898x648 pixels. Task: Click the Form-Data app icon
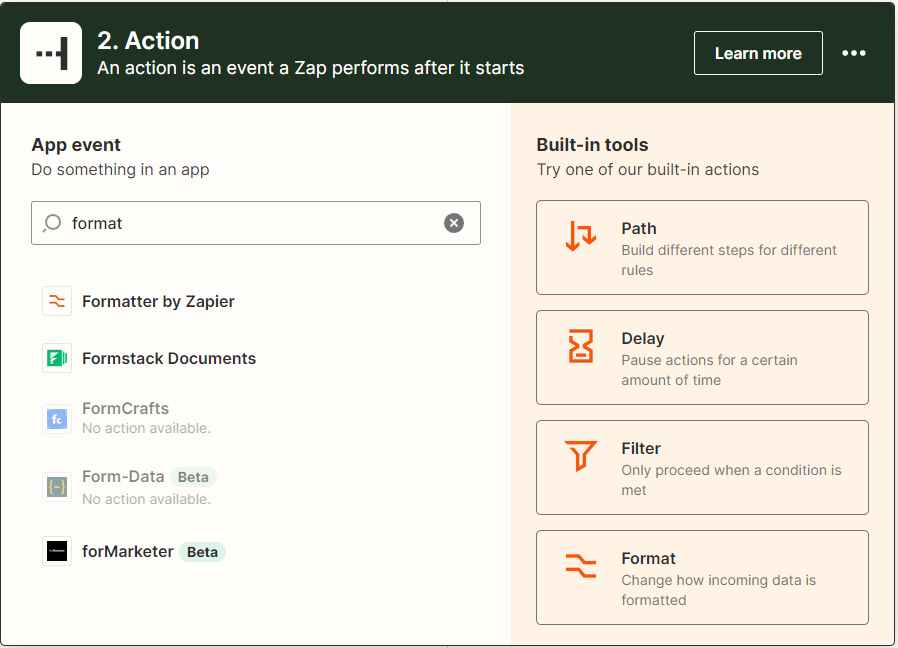click(x=57, y=487)
